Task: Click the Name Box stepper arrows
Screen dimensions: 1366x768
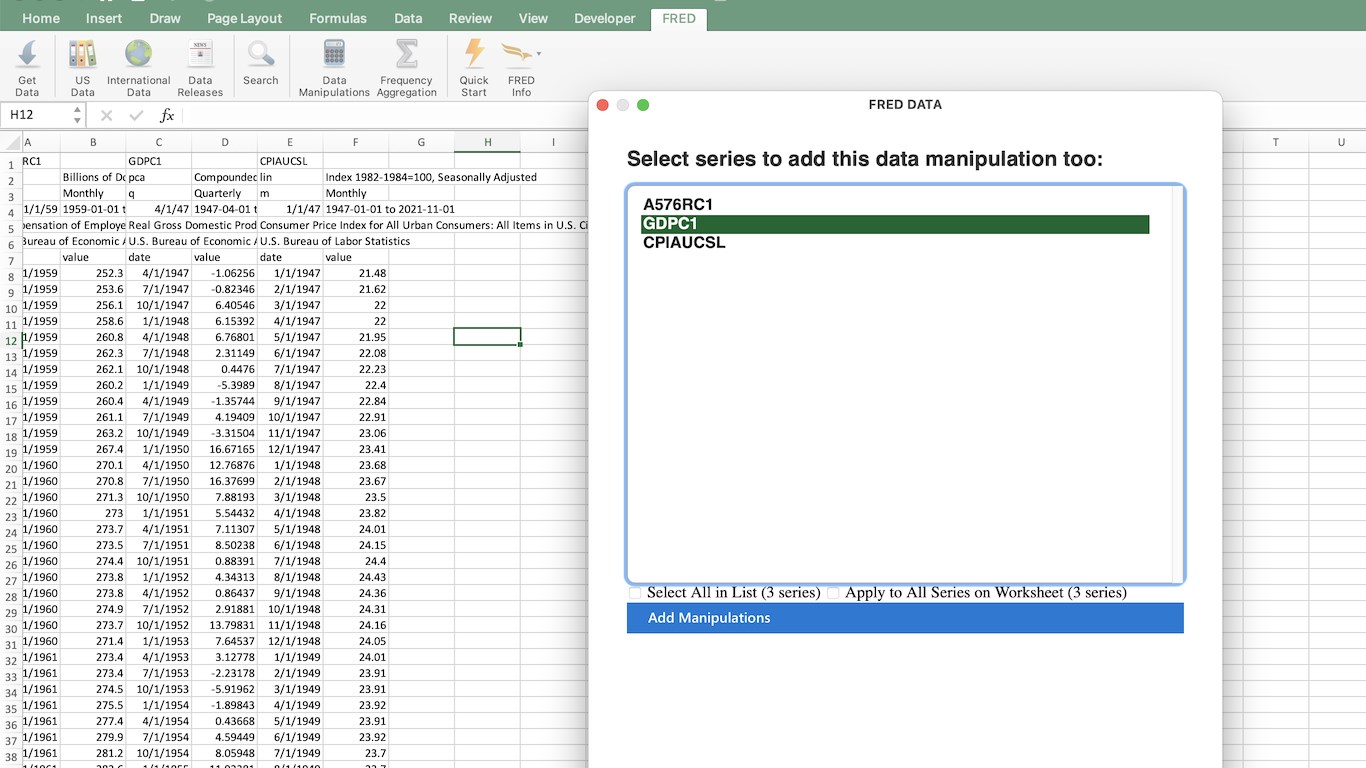Action: point(77,115)
